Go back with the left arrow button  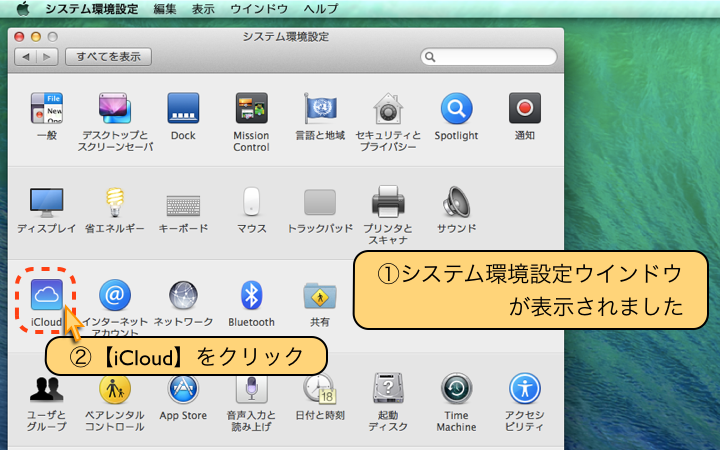[26, 57]
